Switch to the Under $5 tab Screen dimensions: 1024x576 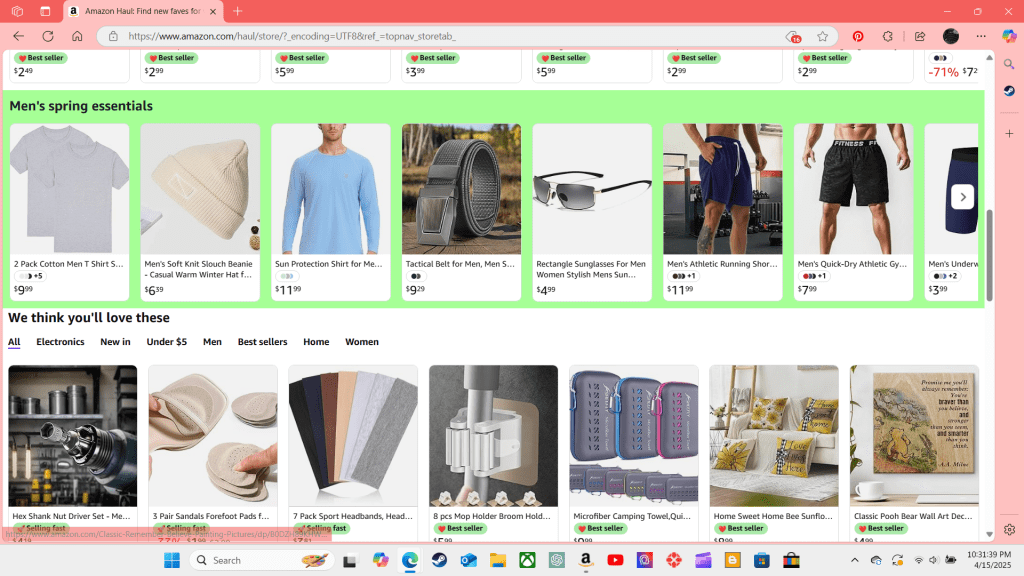click(x=166, y=342)
